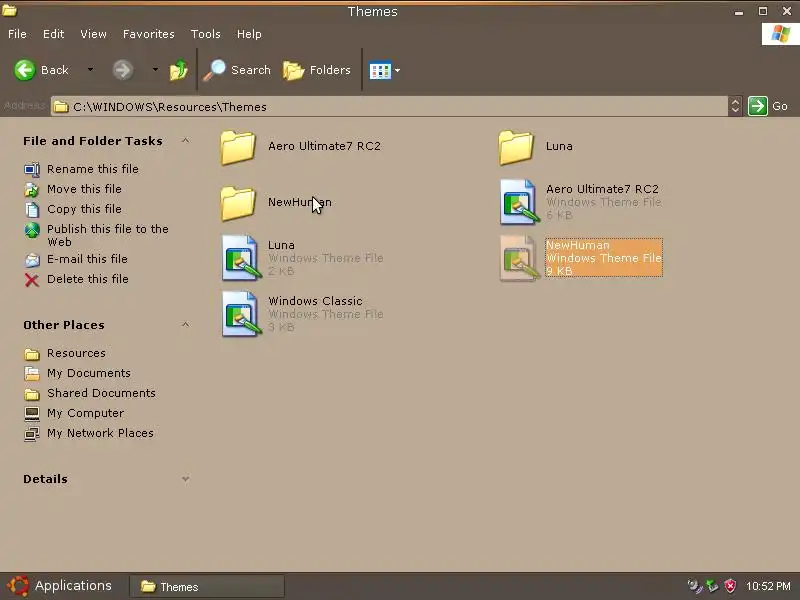Select Windows Classic theme file icon
Image resolution: width=800 pixels, height=600 pixels.
(241, 314)
